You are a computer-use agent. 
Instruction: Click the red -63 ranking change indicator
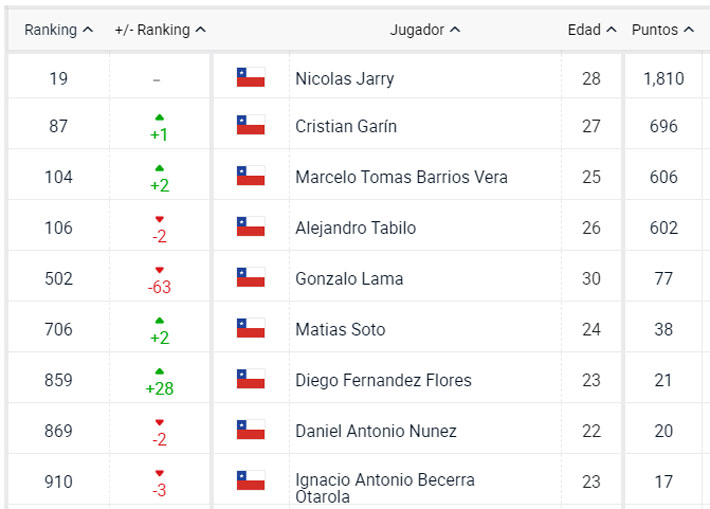[160, 287]
